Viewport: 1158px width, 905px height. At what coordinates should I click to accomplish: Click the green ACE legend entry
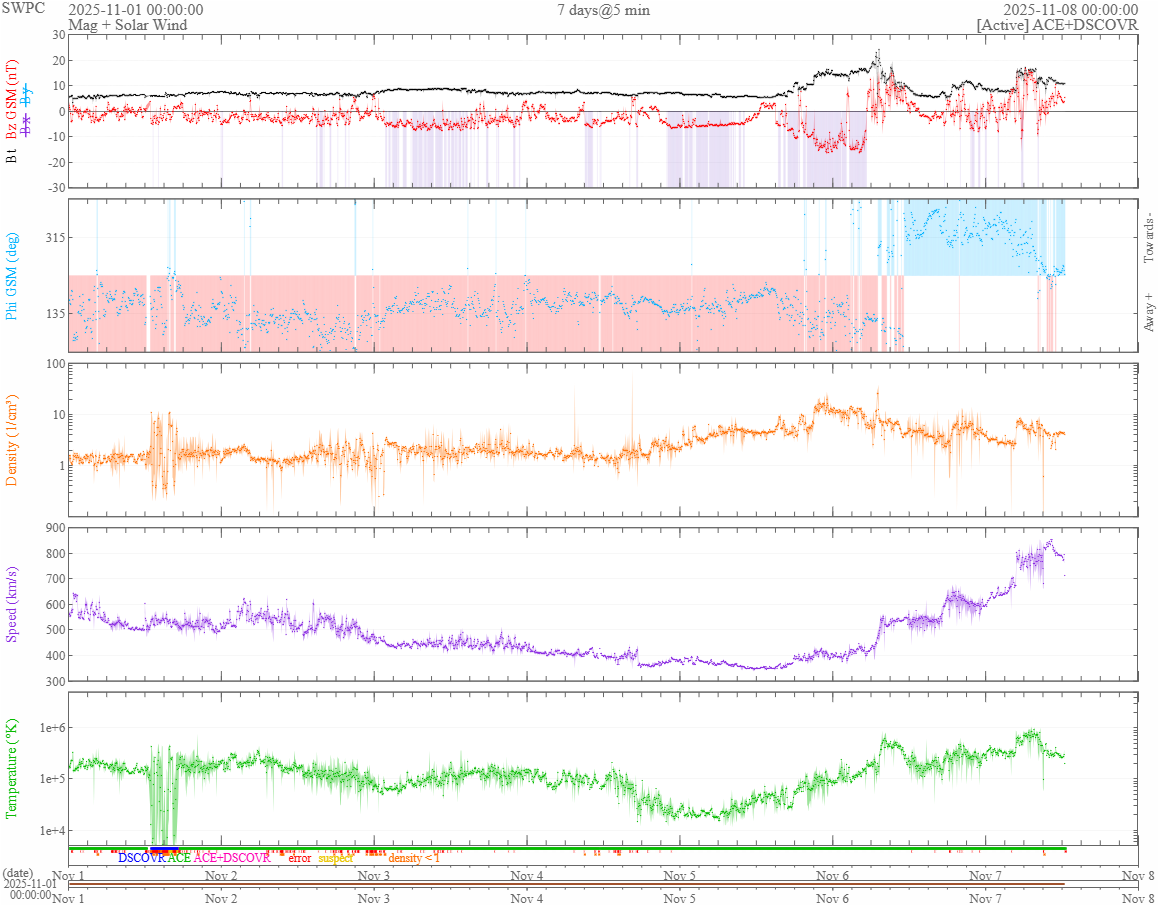[x=179, y=858]
